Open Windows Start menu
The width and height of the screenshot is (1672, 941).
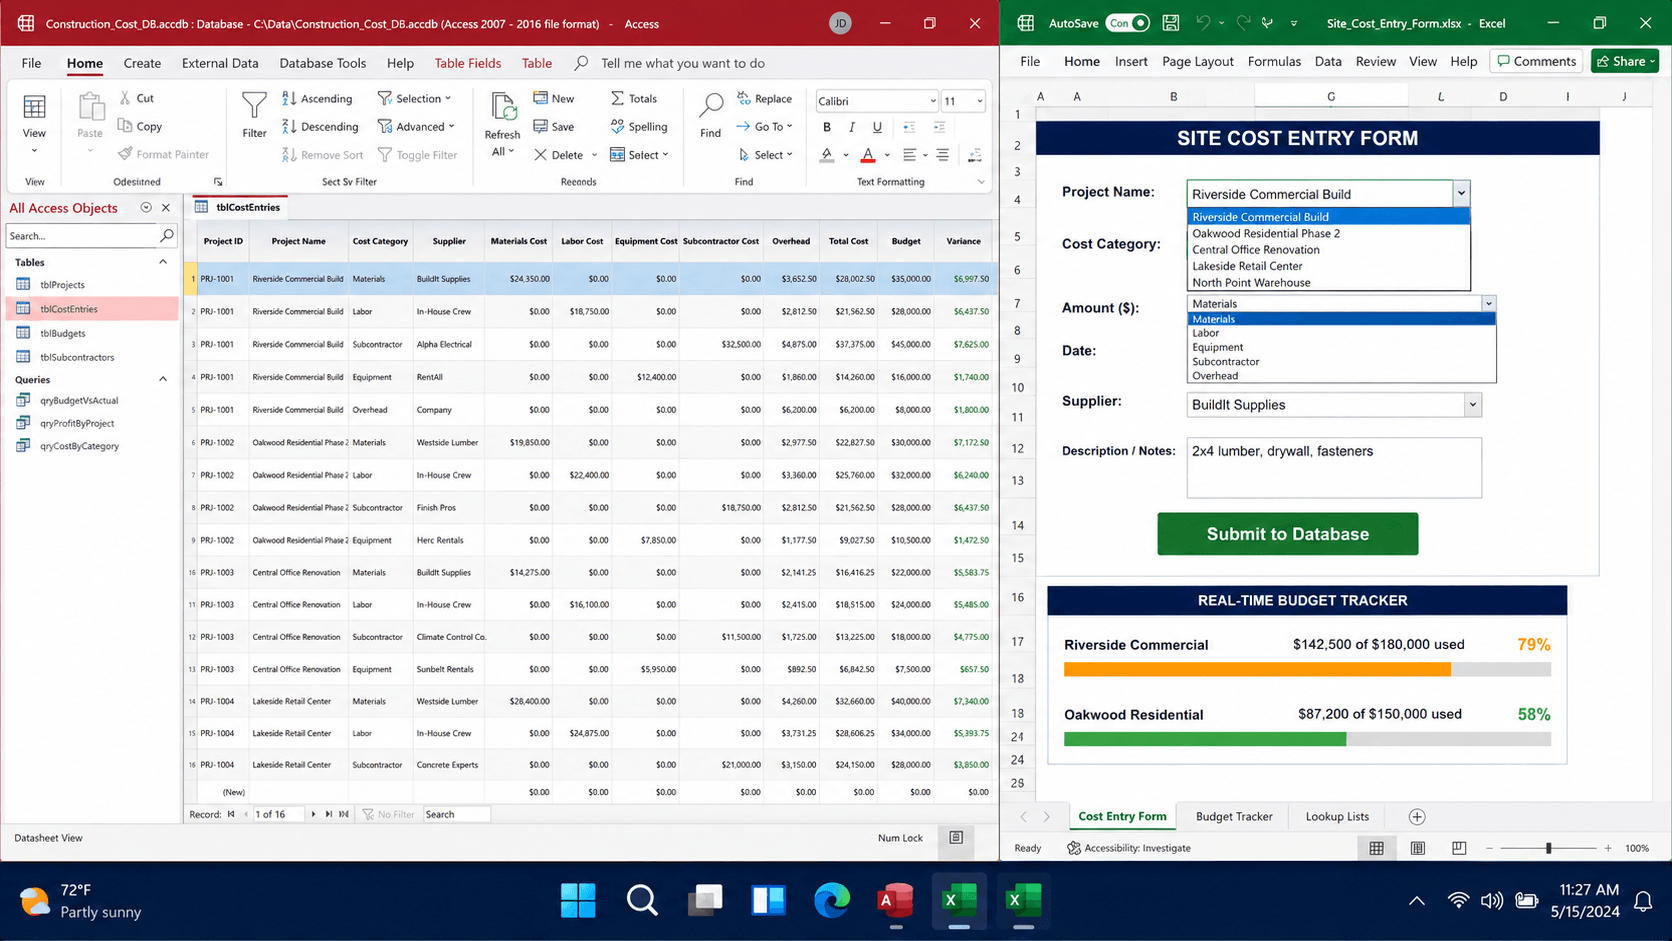(x=578, y=901)
